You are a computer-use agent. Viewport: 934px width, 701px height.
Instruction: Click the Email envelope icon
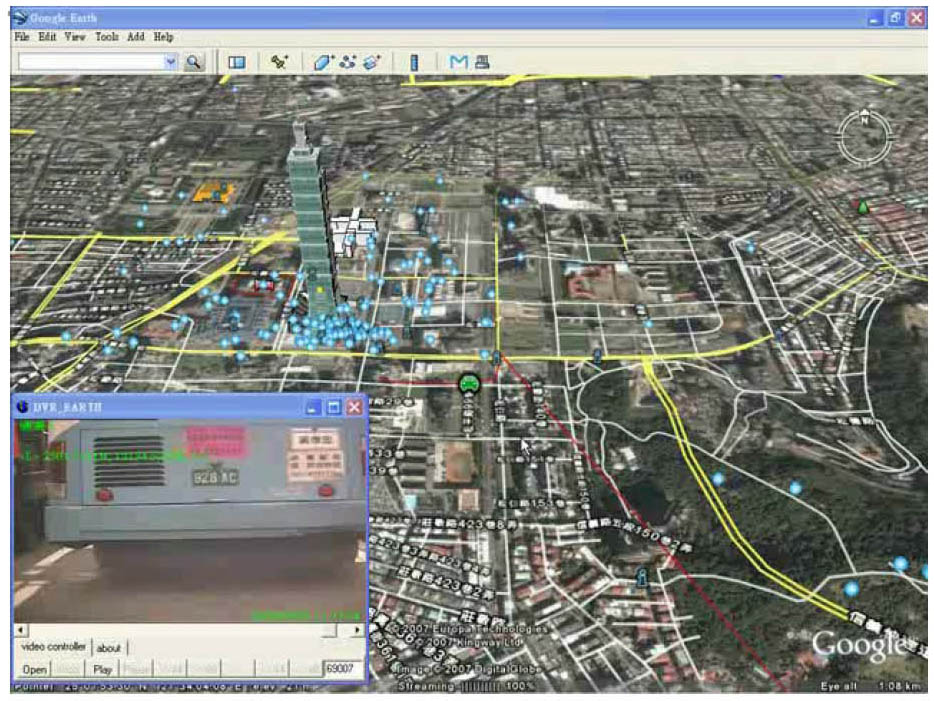coord(458,62)
